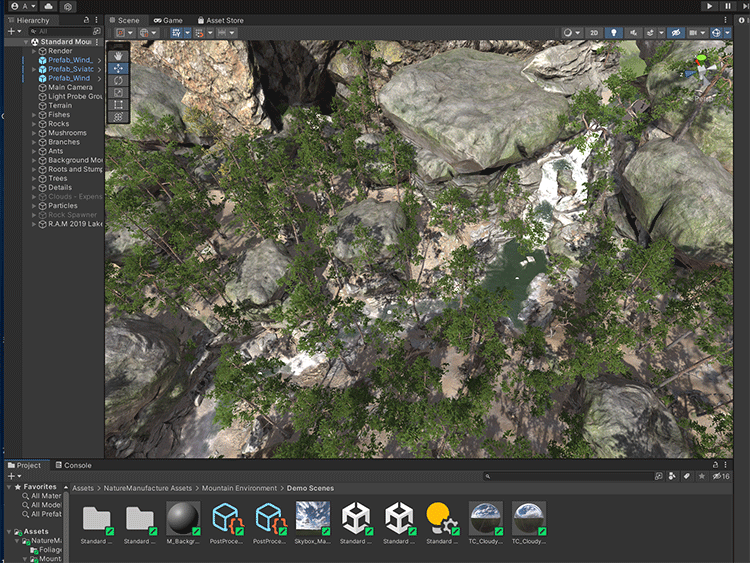750x566 pixels.
Task: Expand the Trees hierarchy item
Action: point(34,179)
